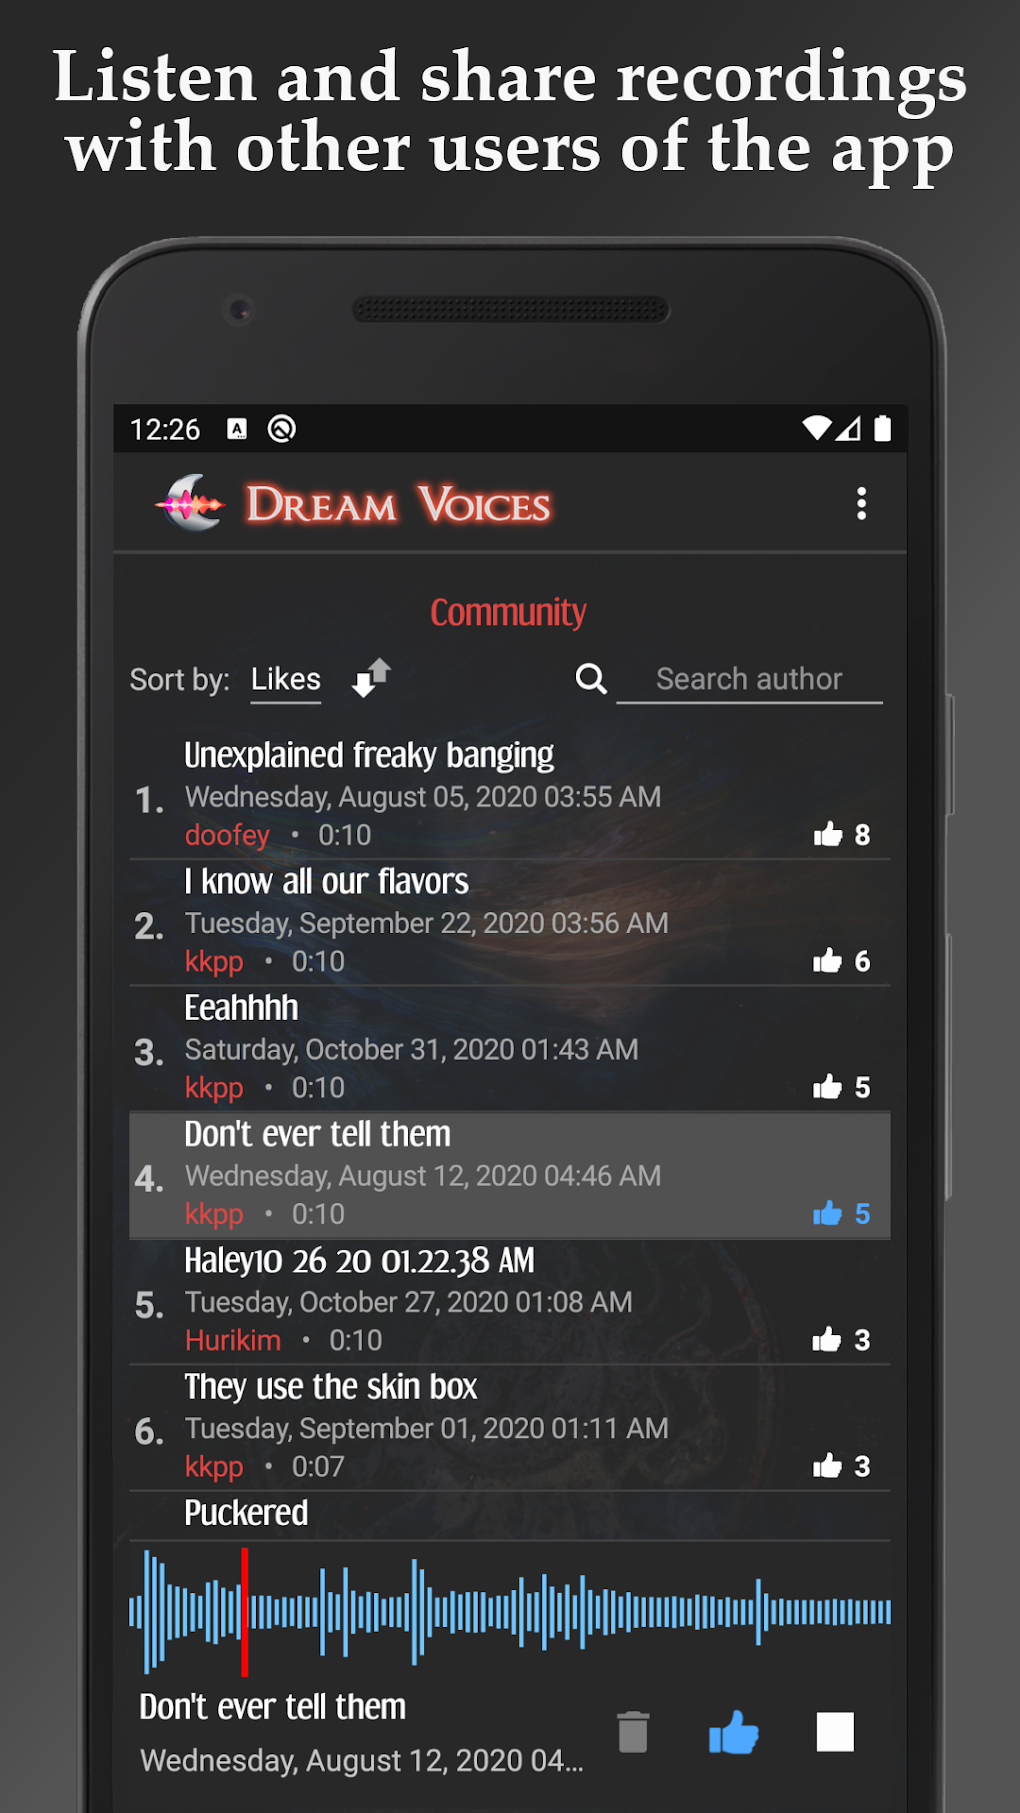Delete recording with the trash icon
1020x1813 pixels.
[633, 1732]
